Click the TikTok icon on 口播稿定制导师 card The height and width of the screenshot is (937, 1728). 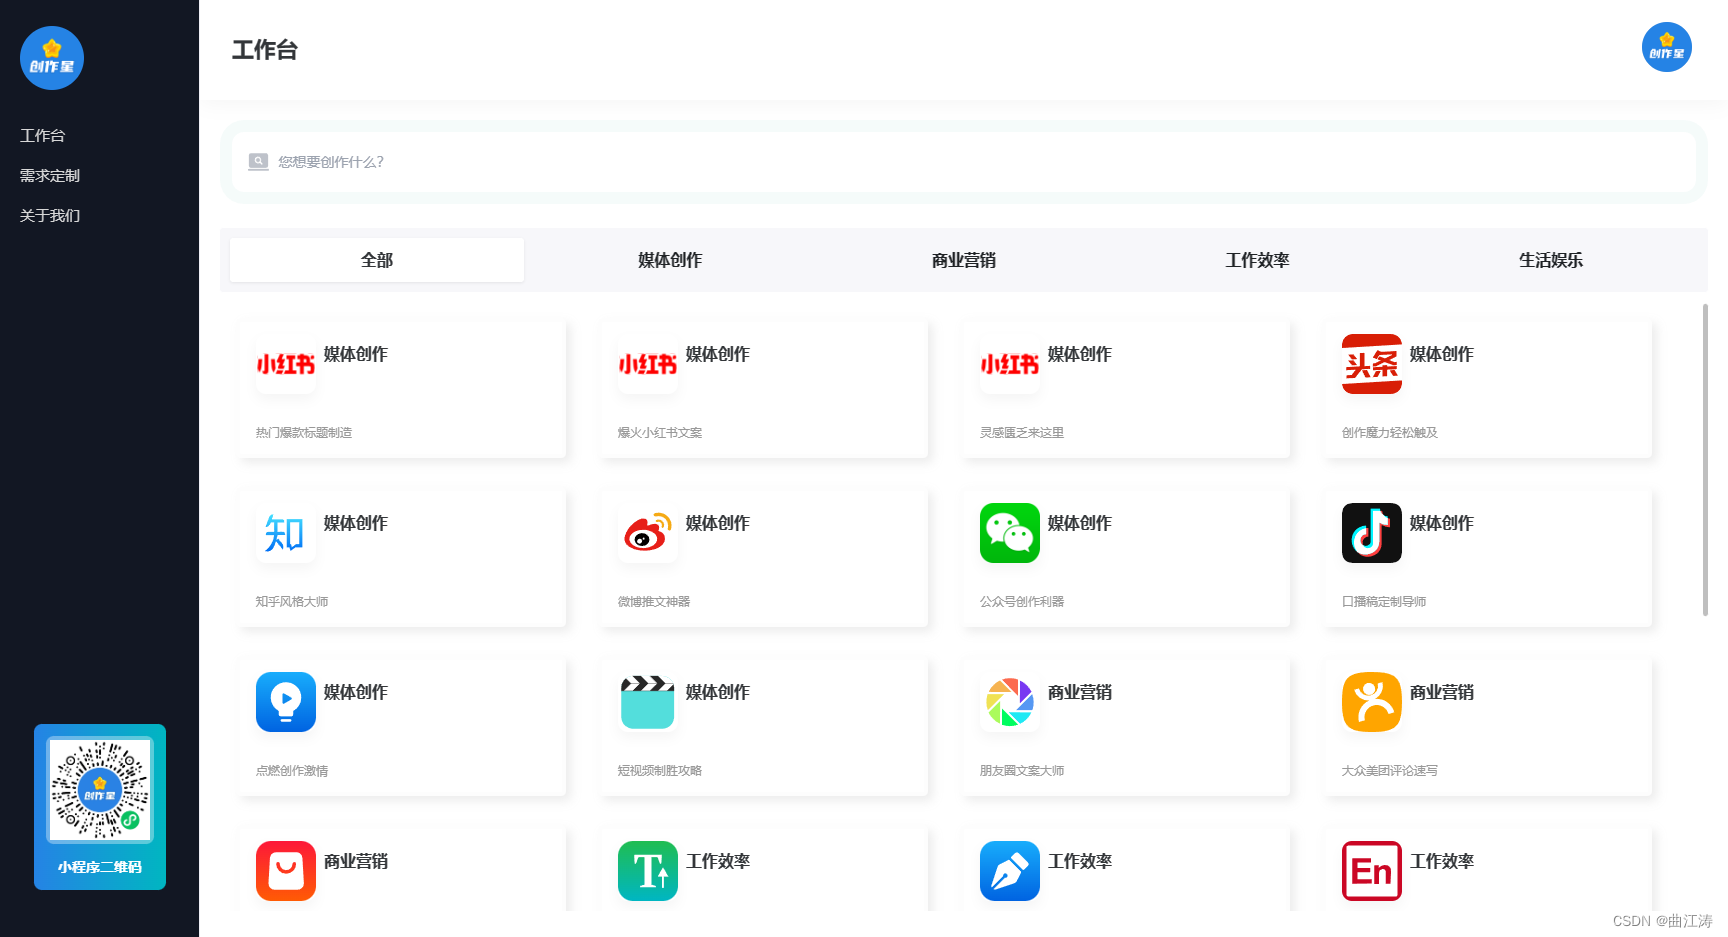click(1372, 533)
